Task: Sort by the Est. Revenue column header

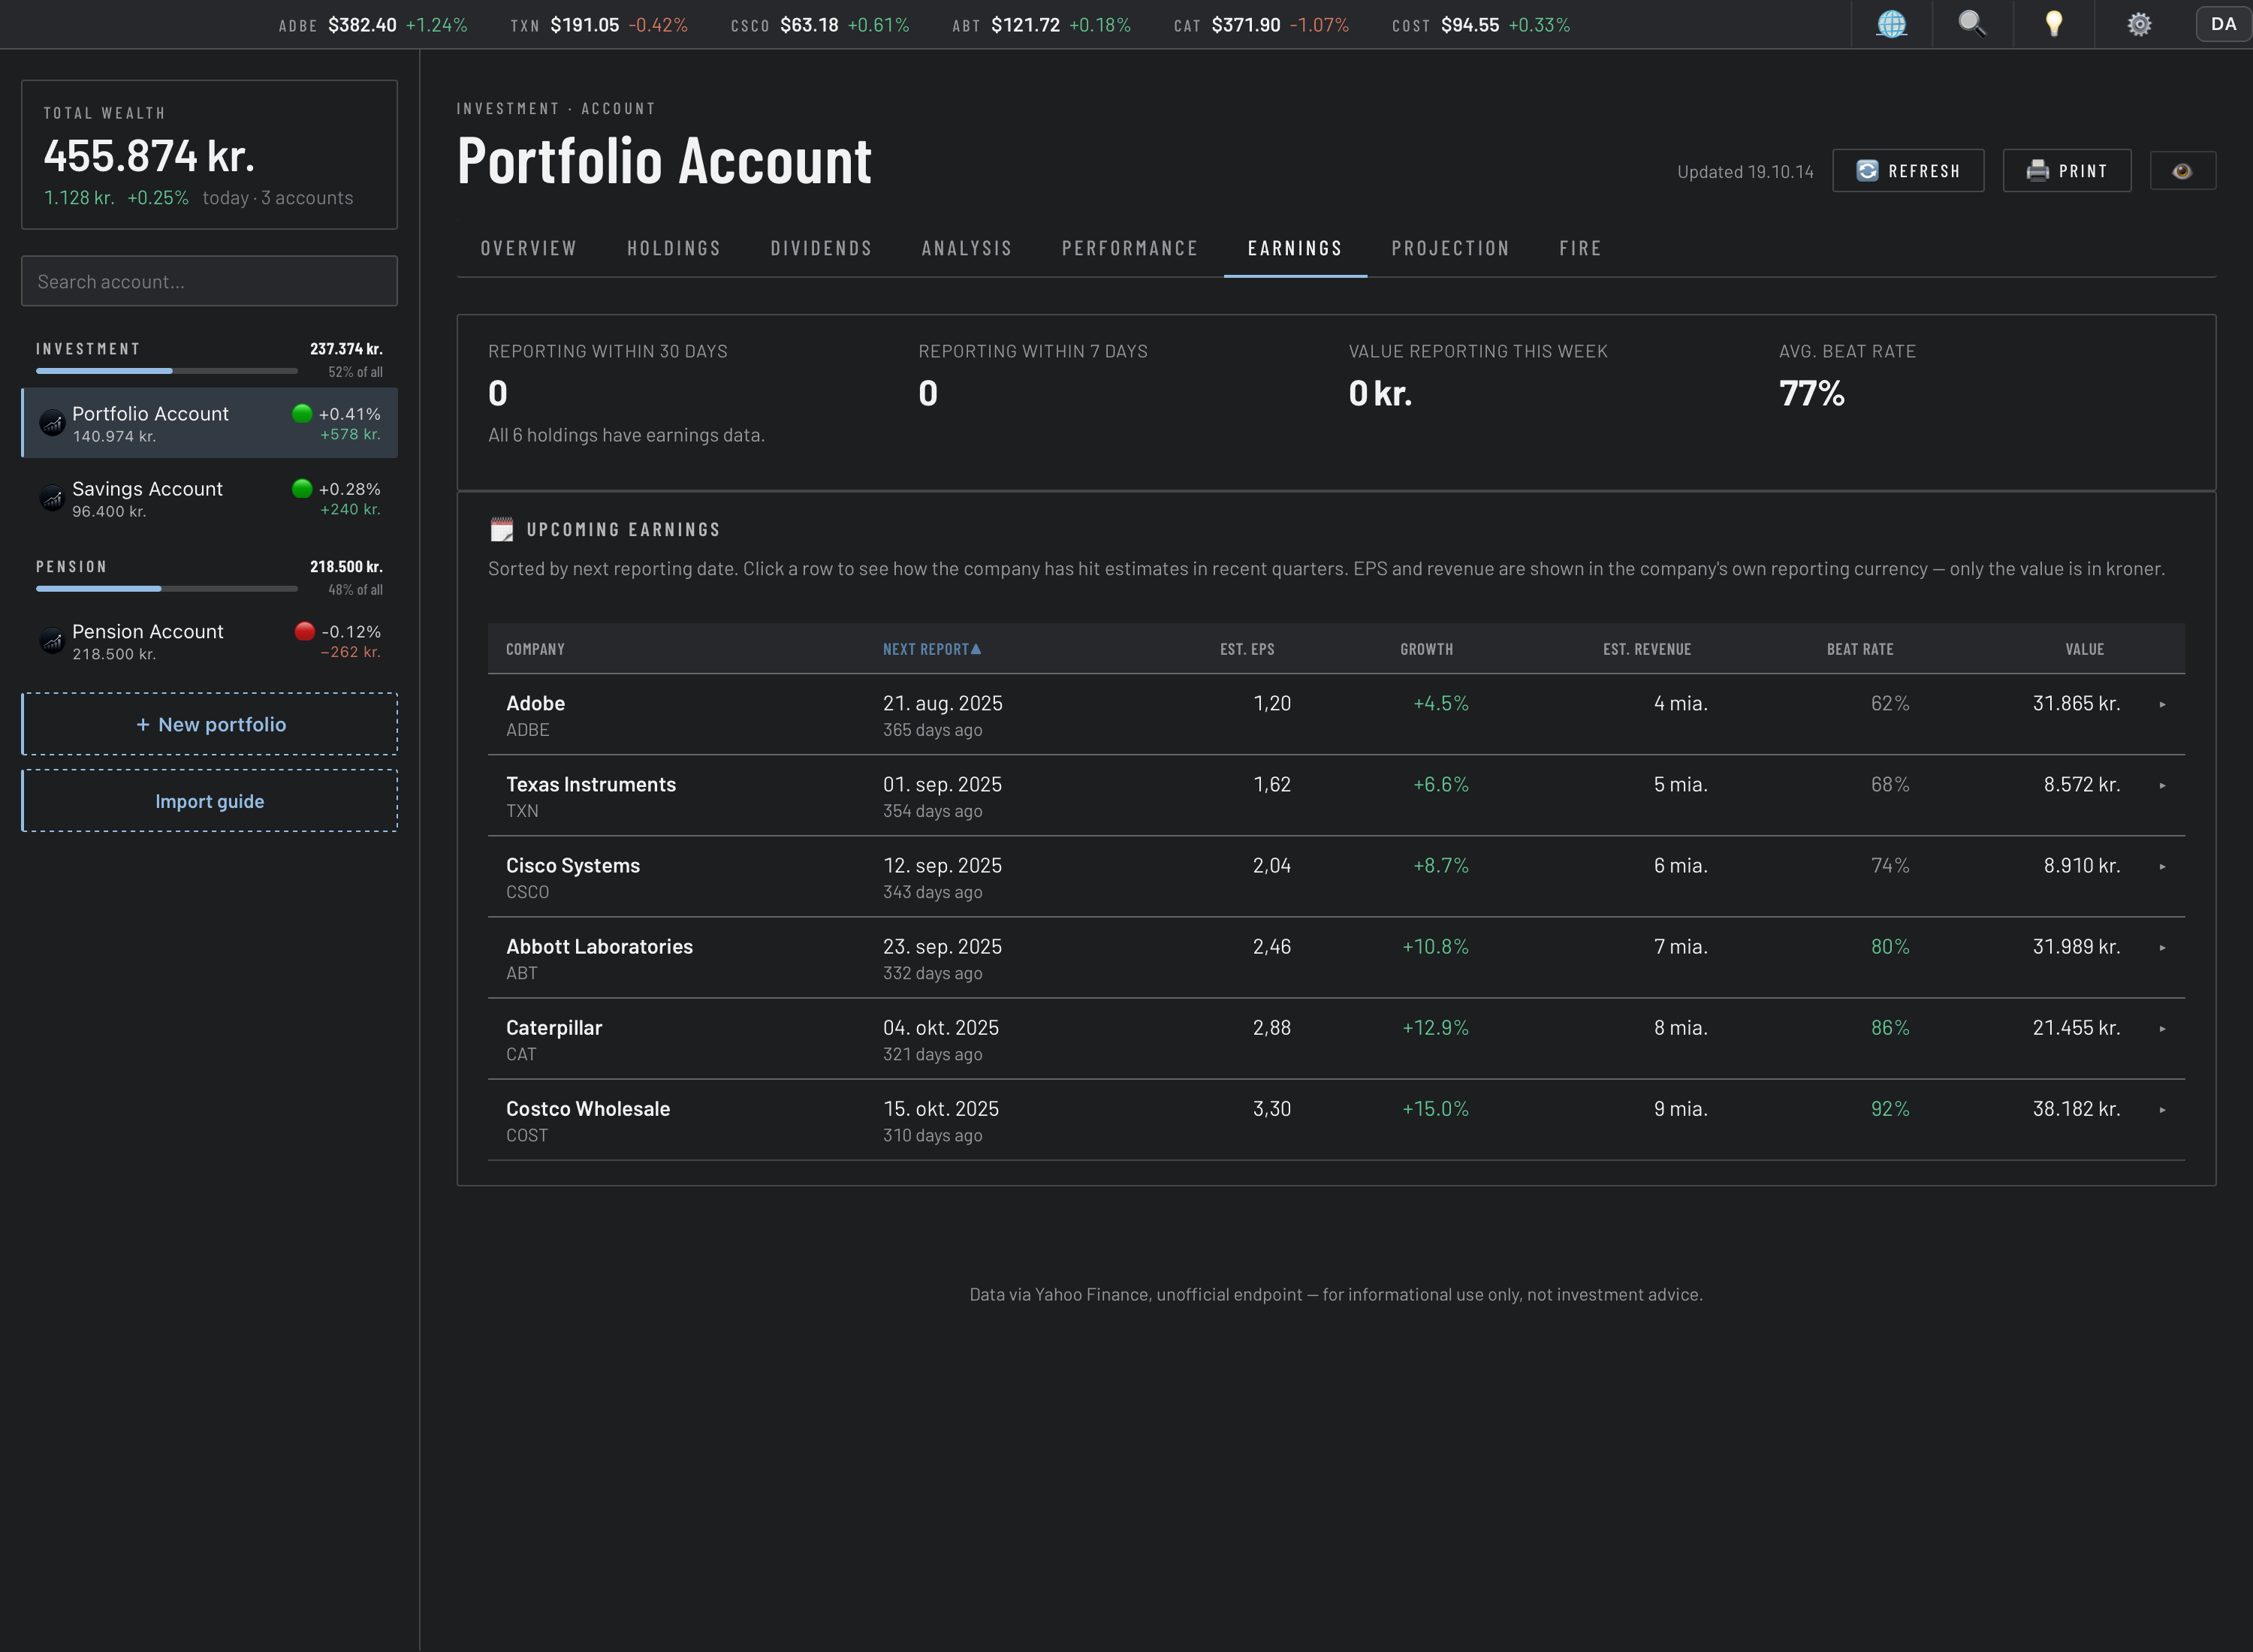Action: pyautogui.click(x=1647, y=649)
